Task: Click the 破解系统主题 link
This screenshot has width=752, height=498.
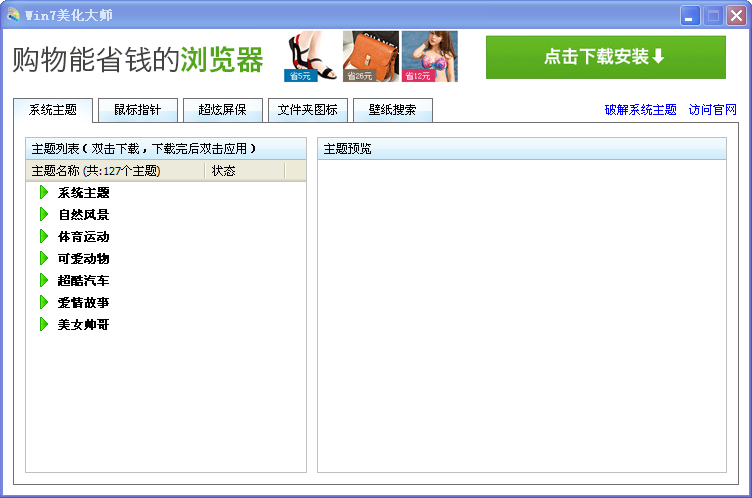Action: click(x=640, y=110)
